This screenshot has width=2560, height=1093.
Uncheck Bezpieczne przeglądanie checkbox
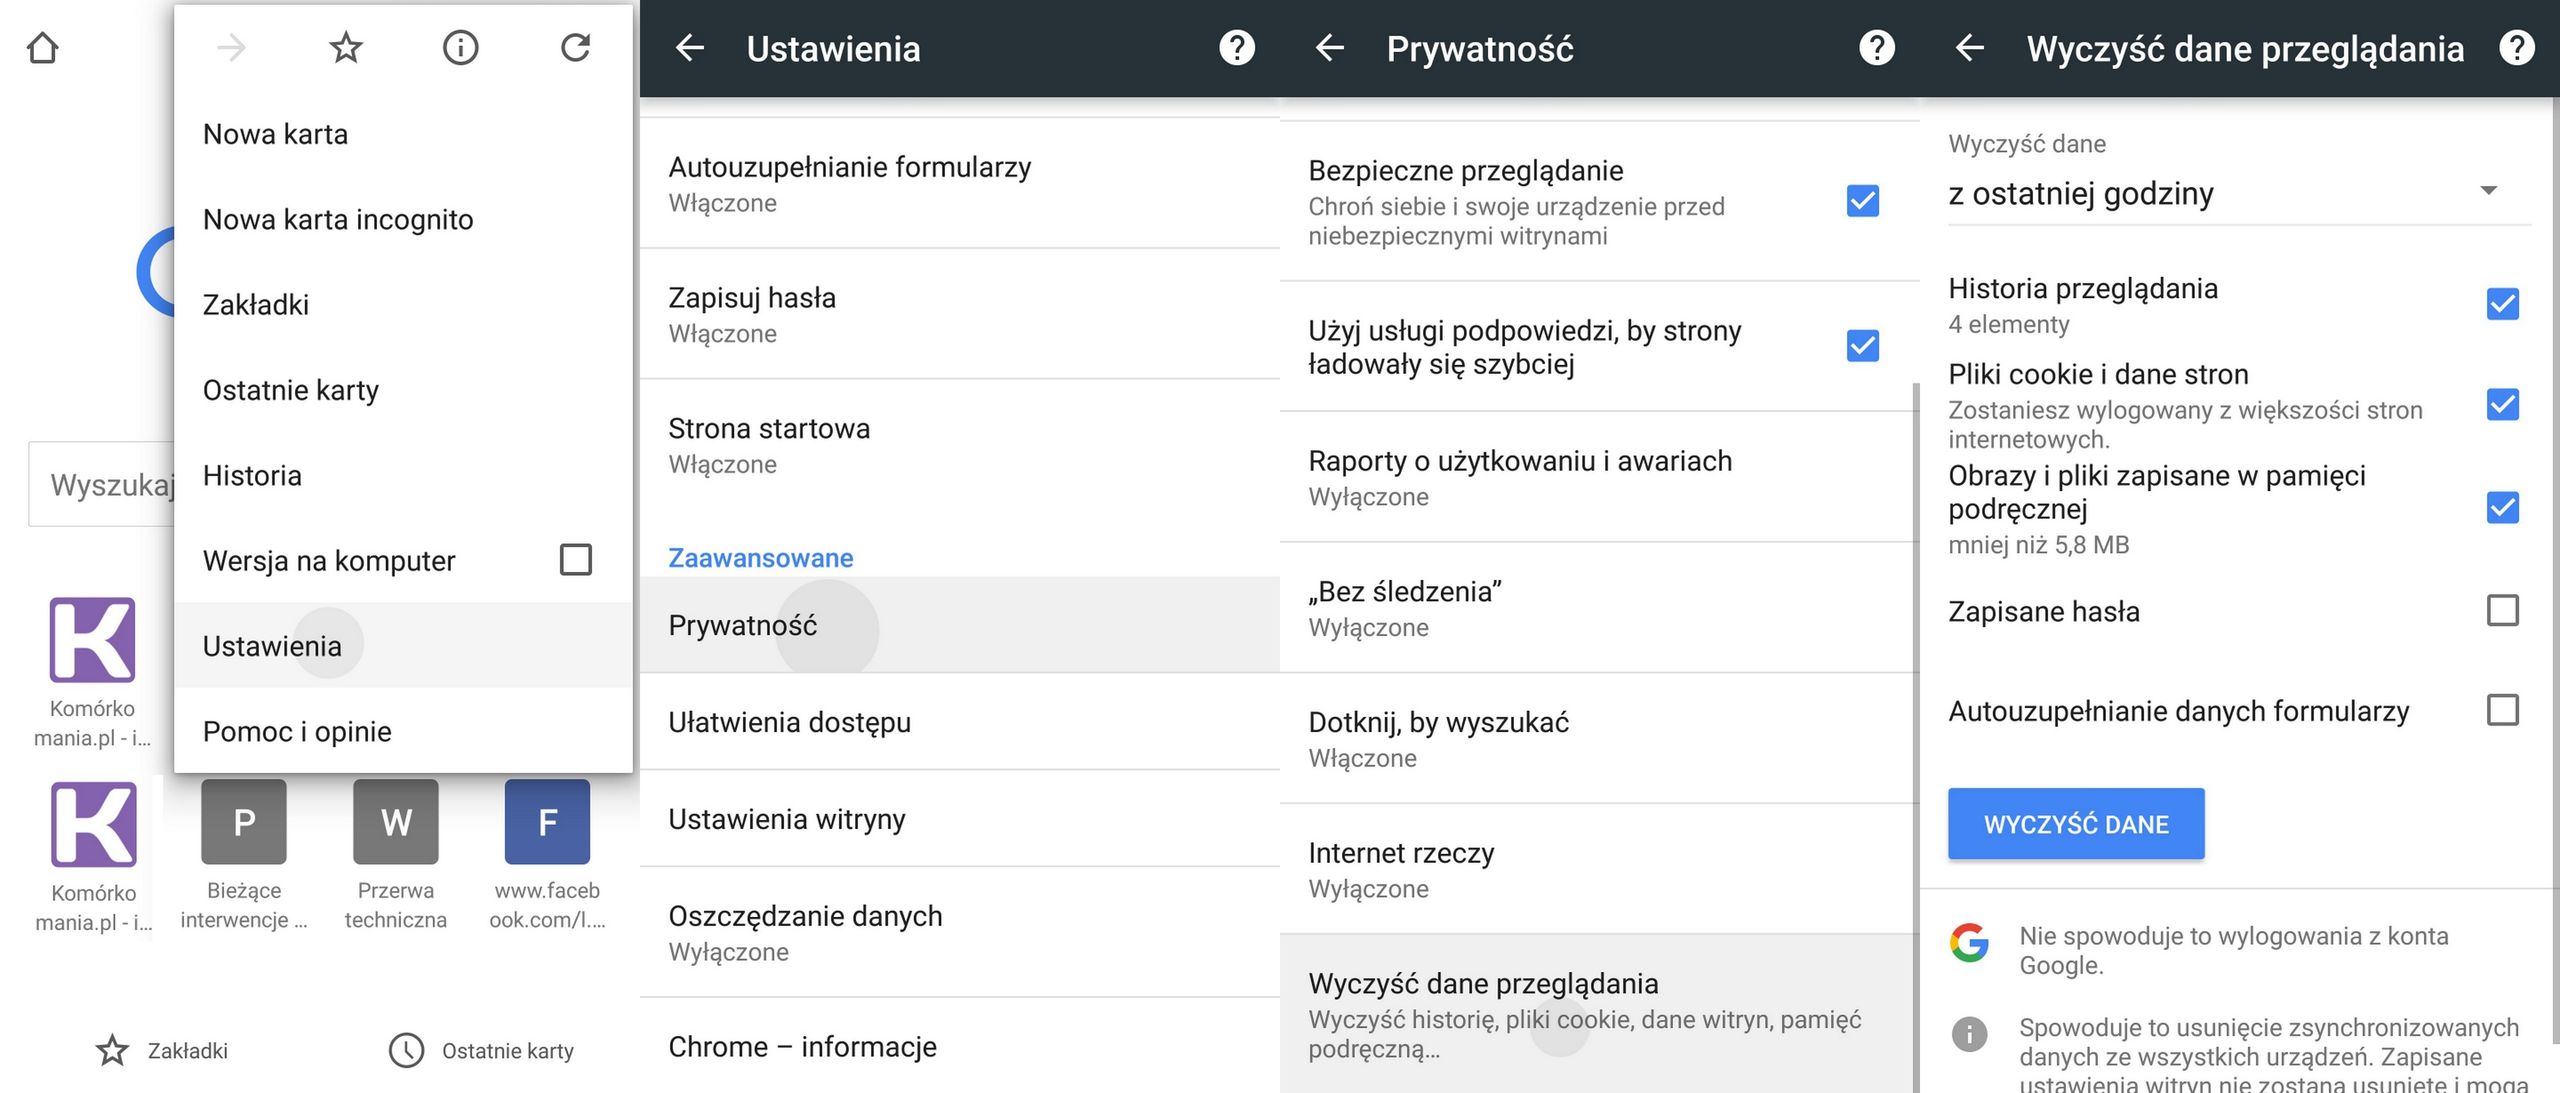[x=1862, y=201]
